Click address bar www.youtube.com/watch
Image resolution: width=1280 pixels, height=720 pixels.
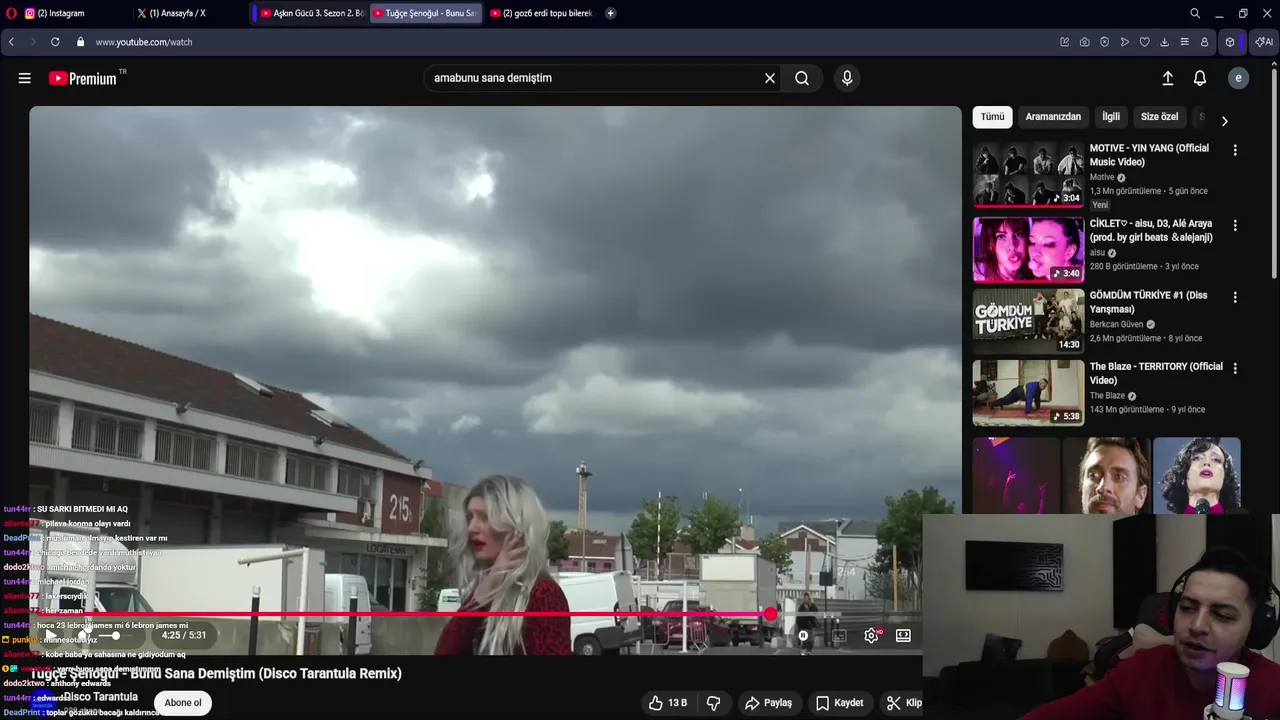(144, 42)
